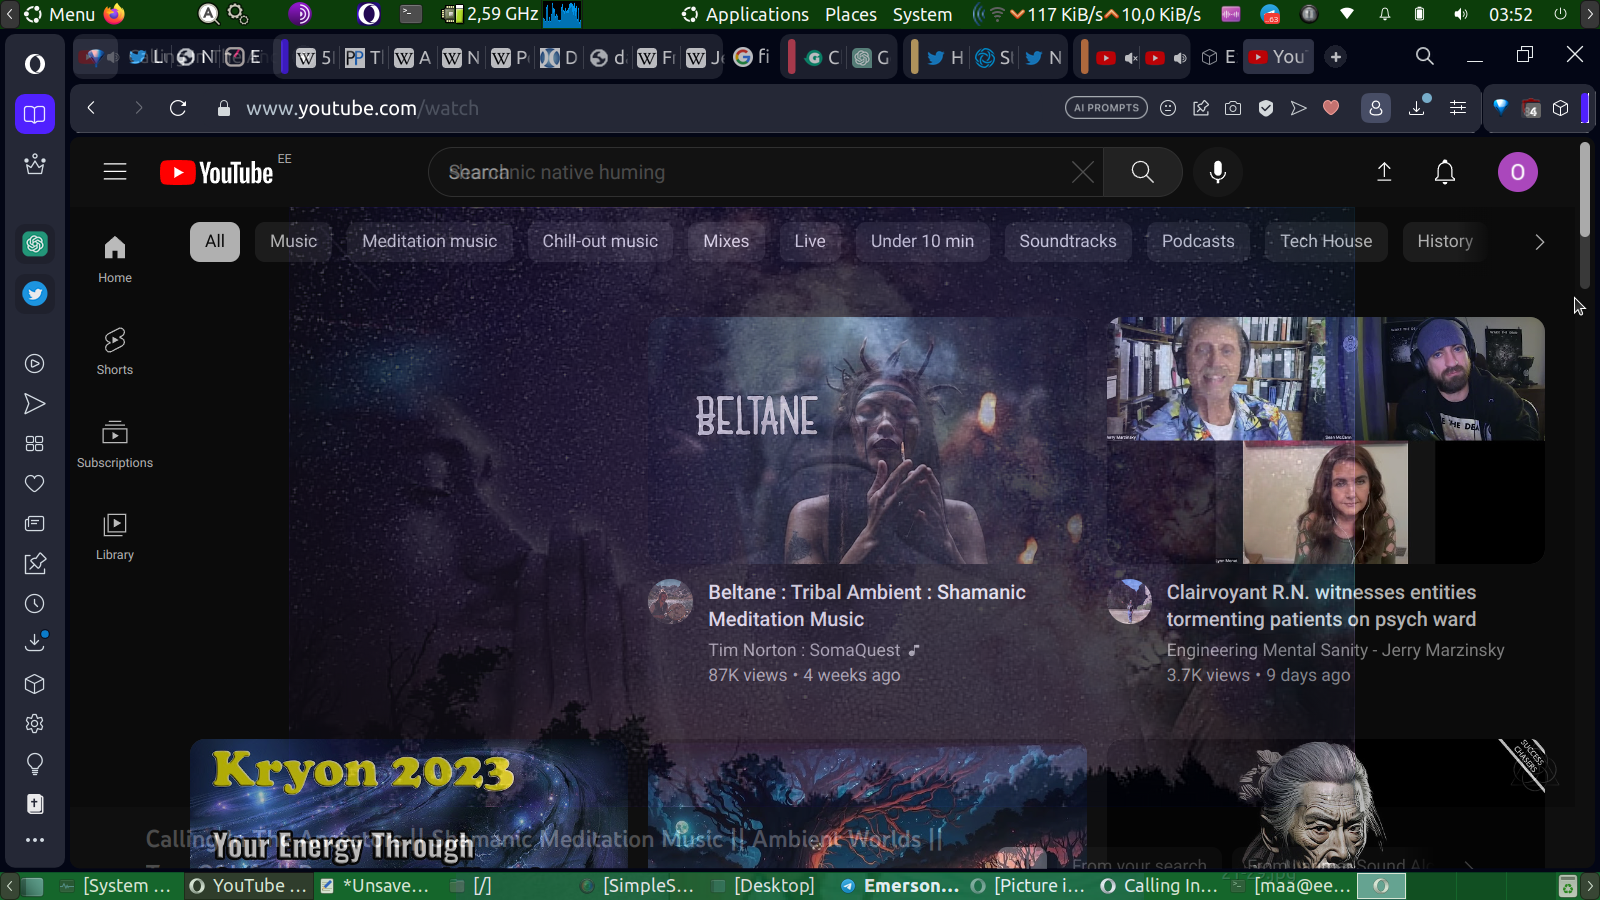
Task: Open the Opera profile icon in toolbar
Action: click(x=1376, y=108)
